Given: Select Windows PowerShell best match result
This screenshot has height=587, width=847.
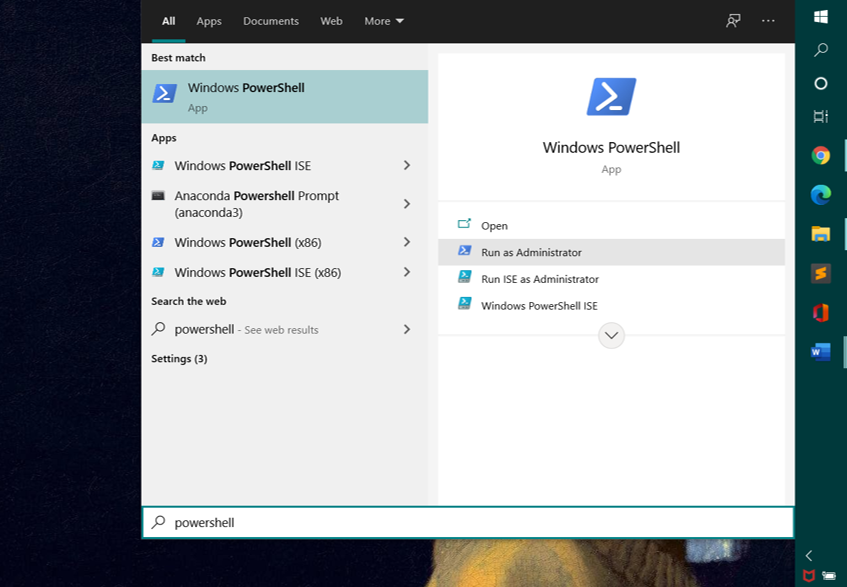Looking at the screenshot, I should [285, 97].
